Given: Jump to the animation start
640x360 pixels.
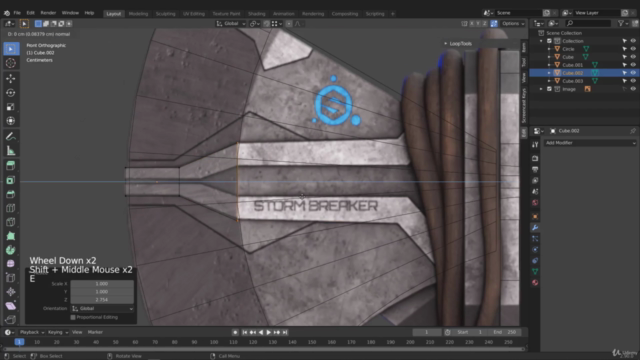Looking at the screenshot, I should tap(244, 332).
